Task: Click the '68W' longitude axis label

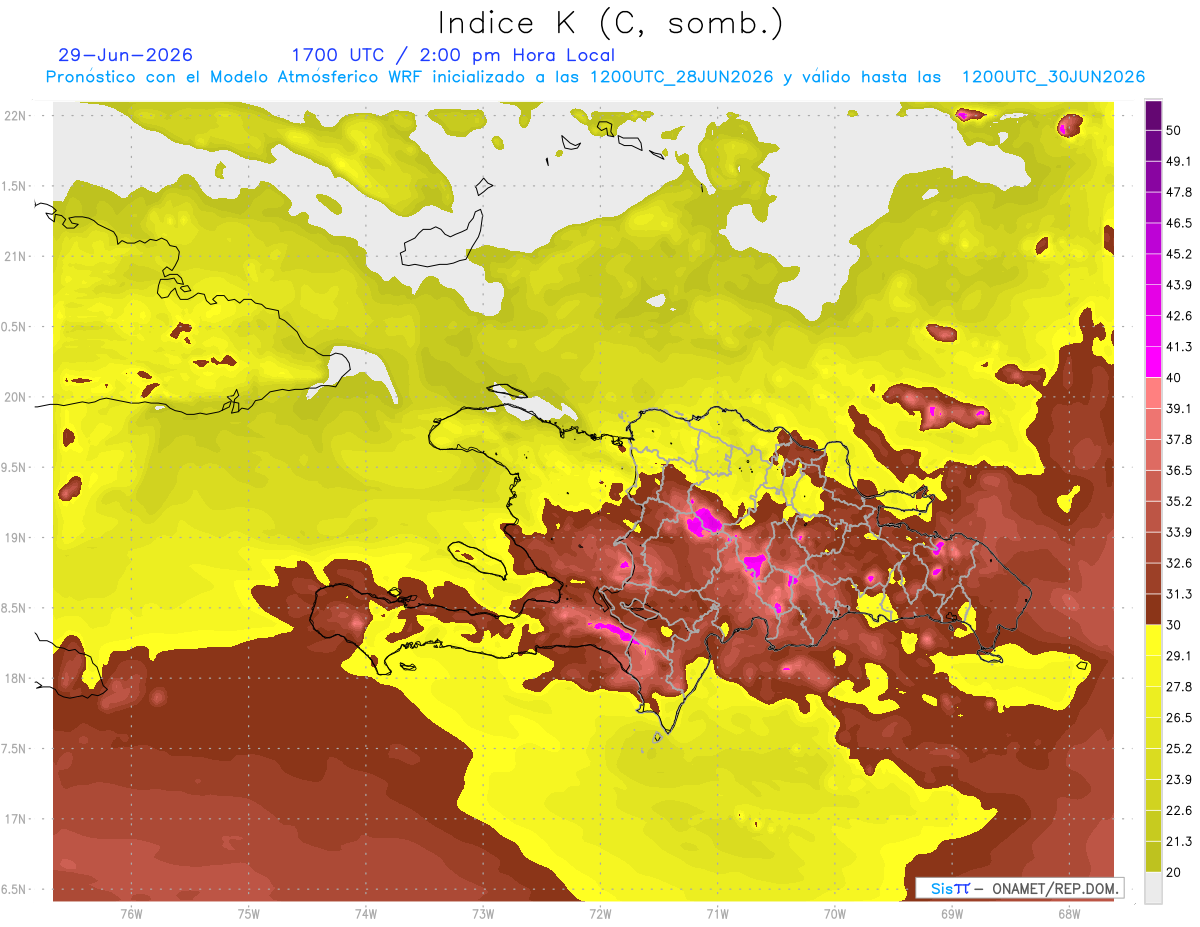Action: [x=1069, y=913]
